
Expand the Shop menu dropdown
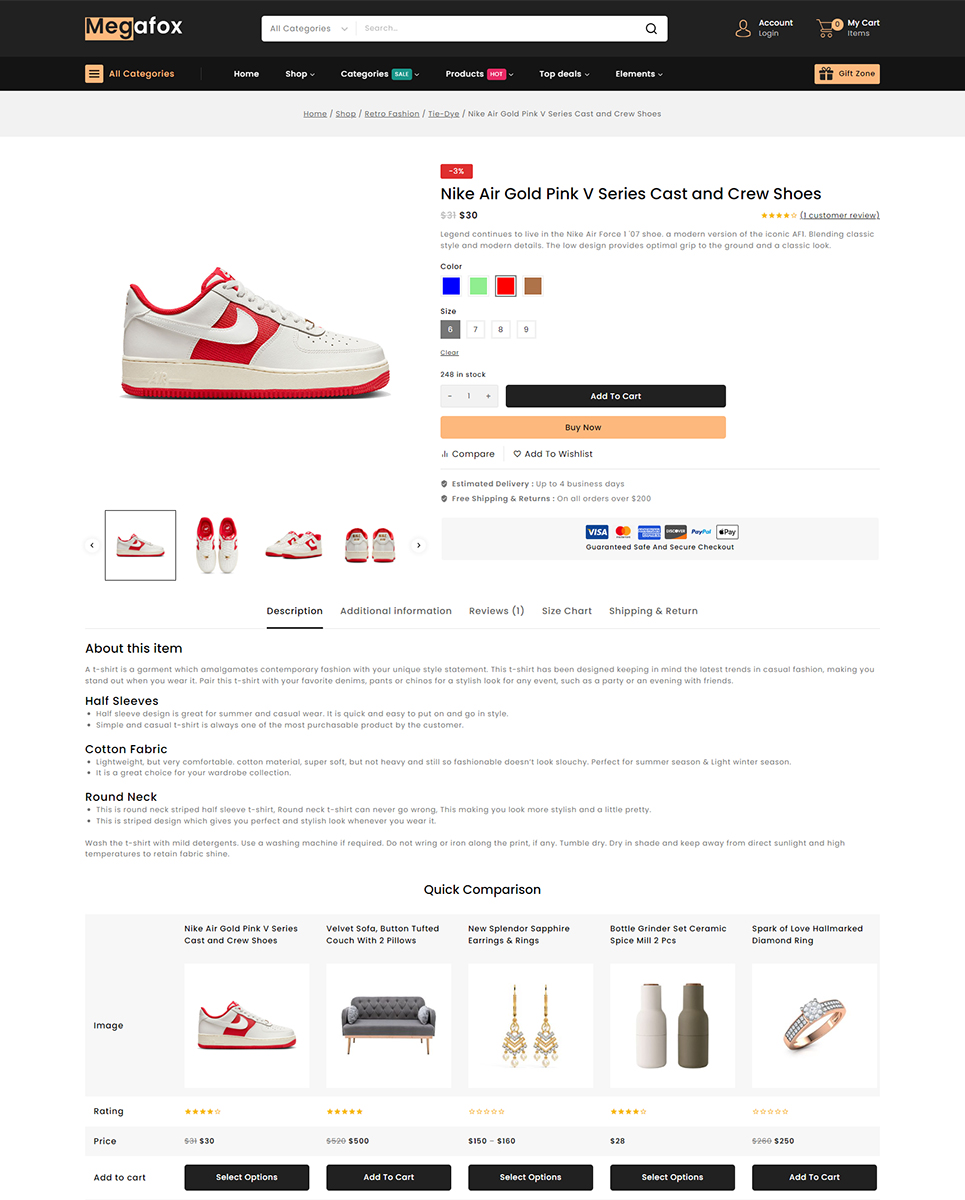coord(300,74)
